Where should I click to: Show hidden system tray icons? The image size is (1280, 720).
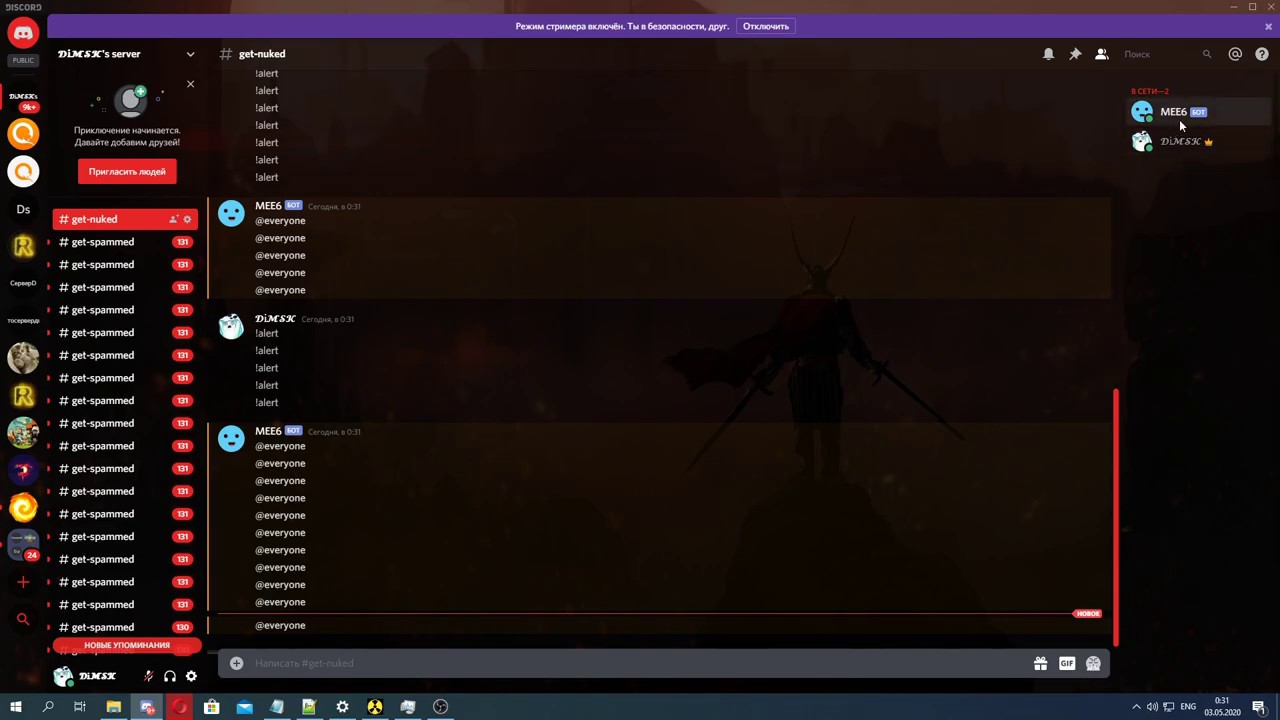pyautogui.click(x=1136, y=707)
